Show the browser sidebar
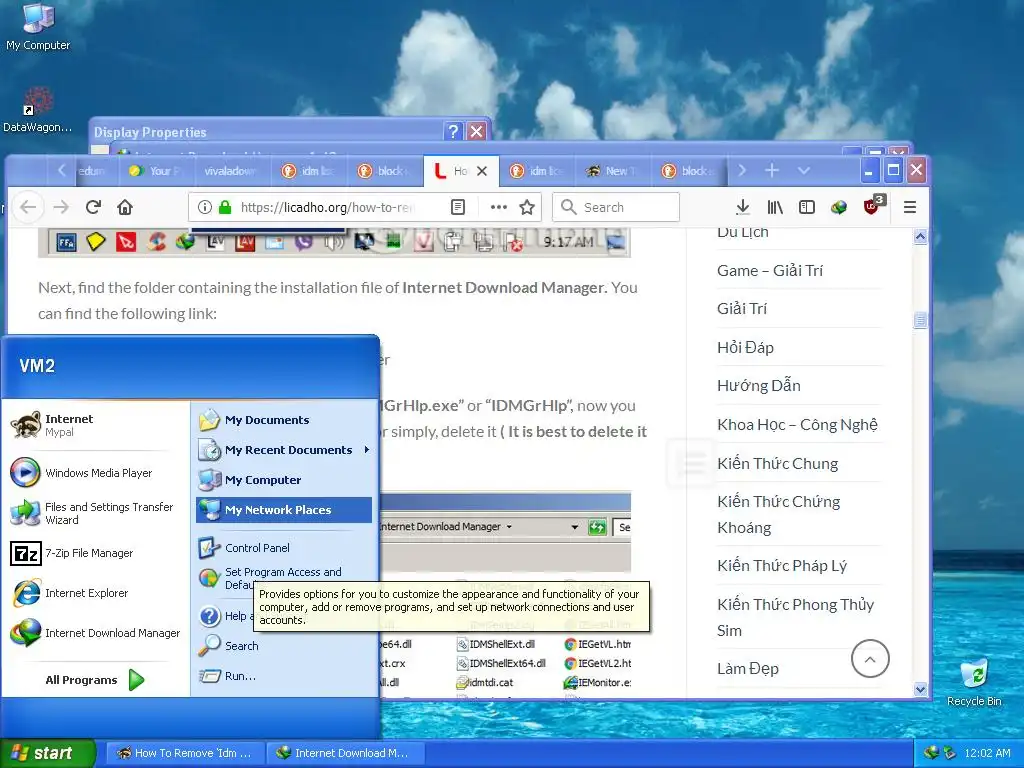 (807, 207)
